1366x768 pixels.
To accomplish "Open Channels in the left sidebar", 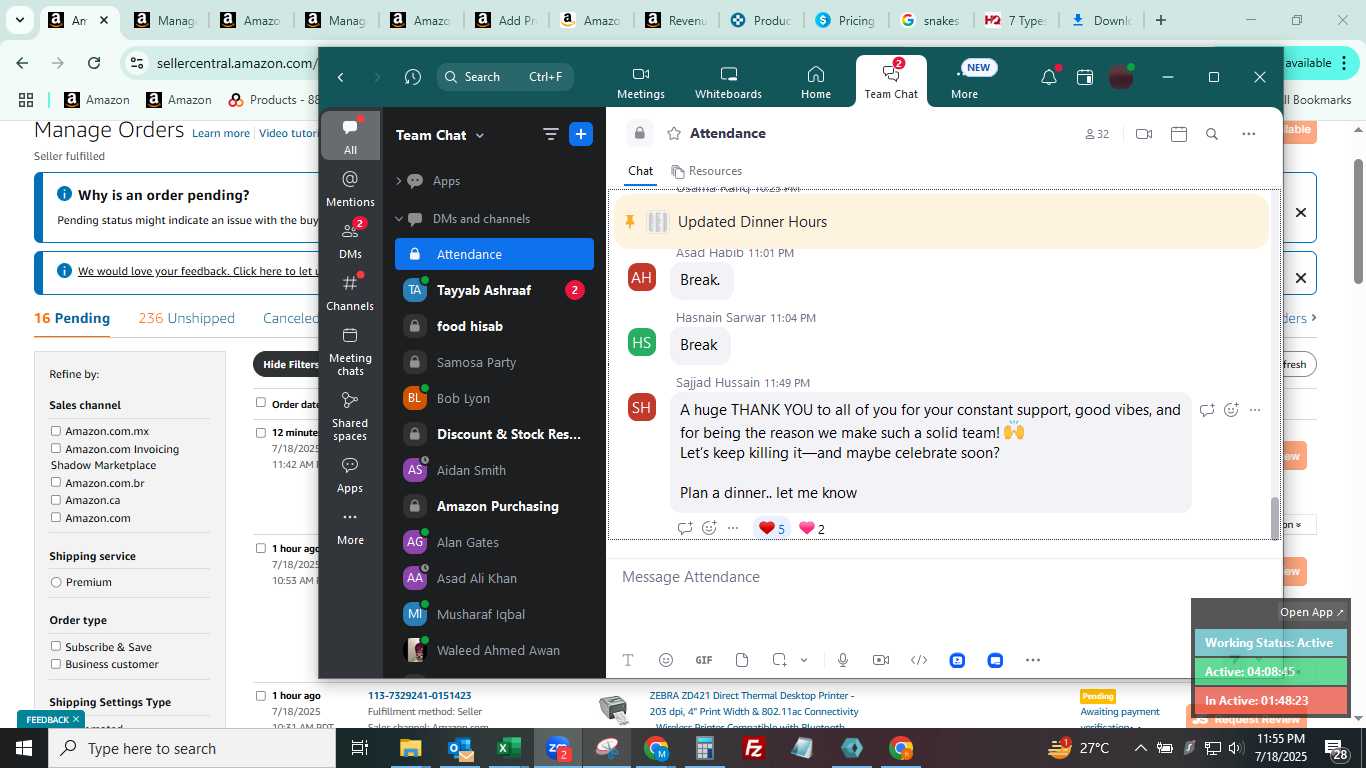I will click(x=350, y=293).
